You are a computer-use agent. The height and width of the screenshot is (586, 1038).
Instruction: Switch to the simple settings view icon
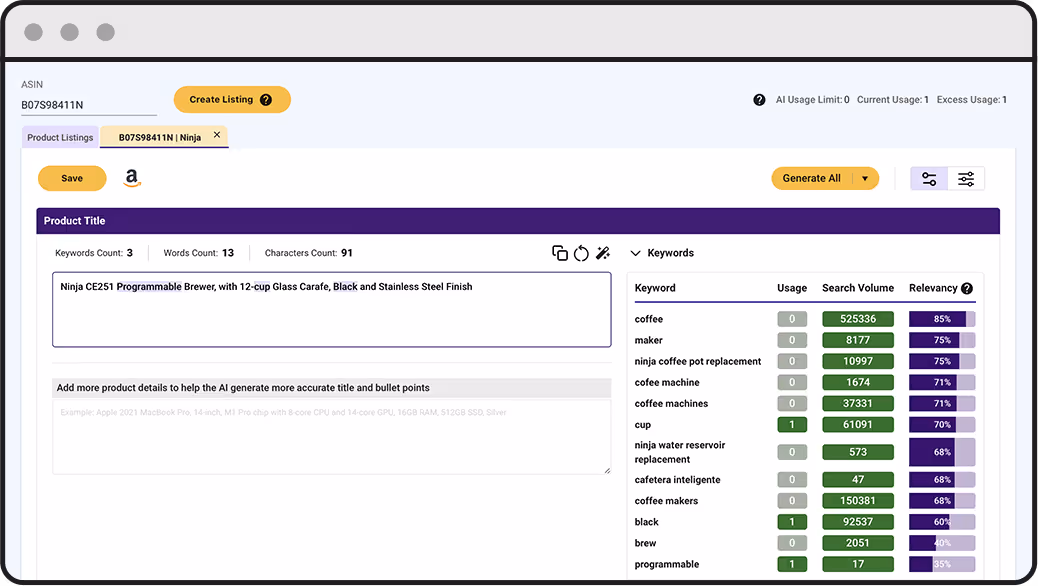point(929,179)
